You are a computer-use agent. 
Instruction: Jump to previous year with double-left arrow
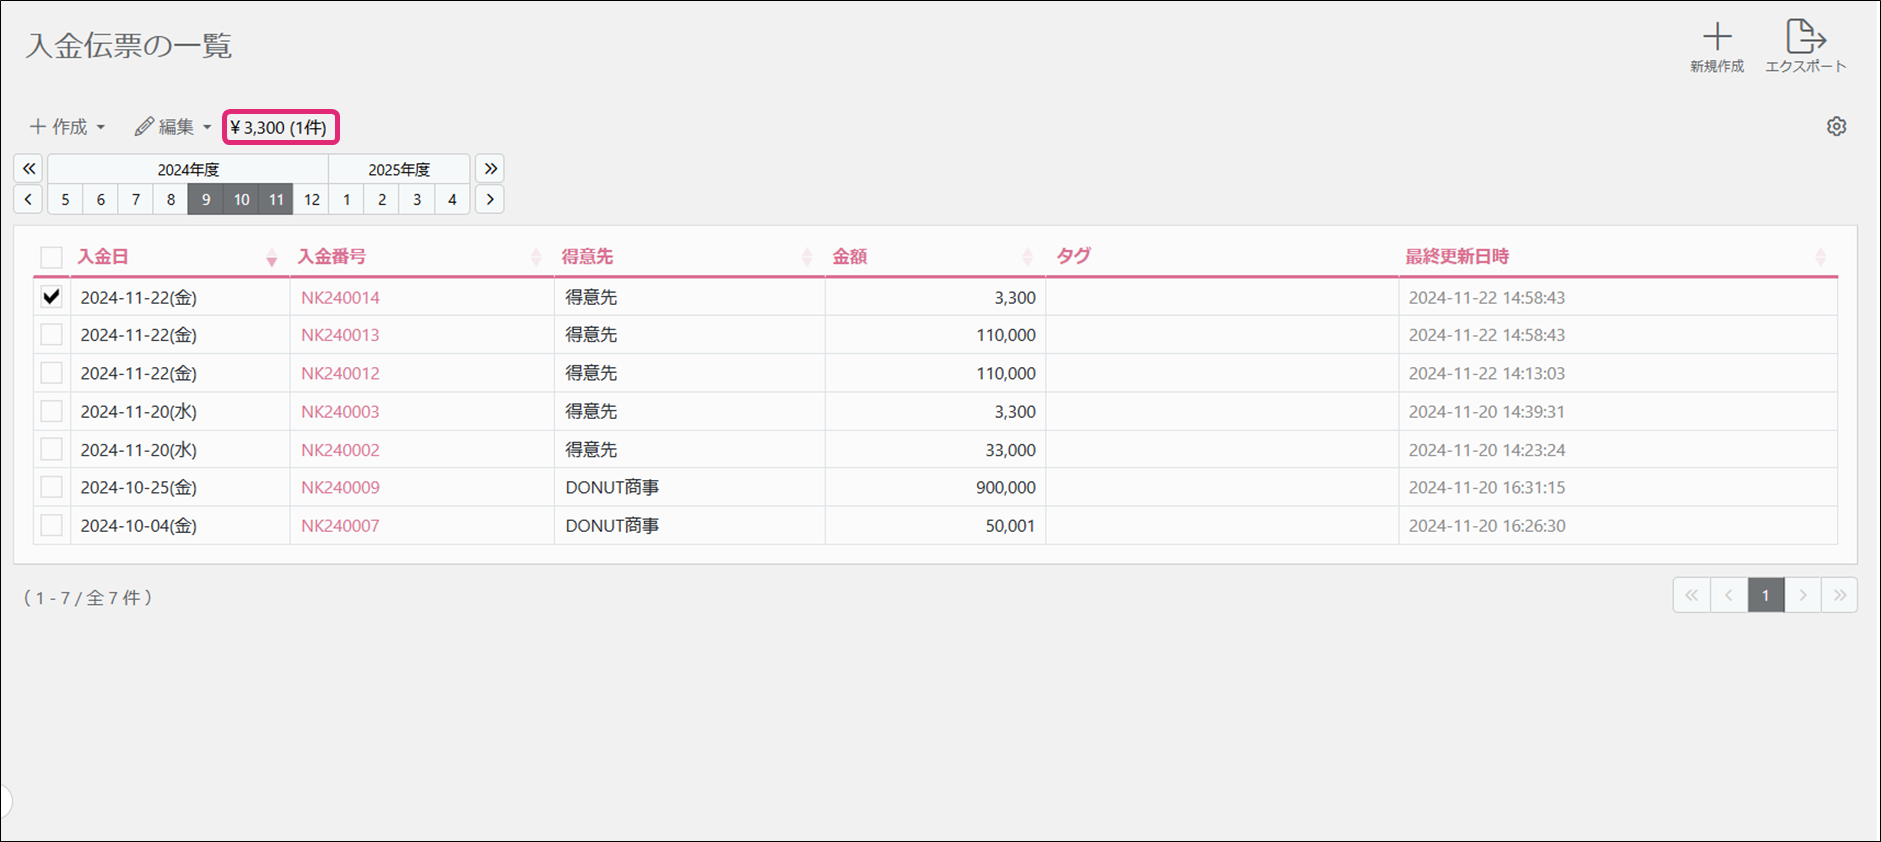29,169
